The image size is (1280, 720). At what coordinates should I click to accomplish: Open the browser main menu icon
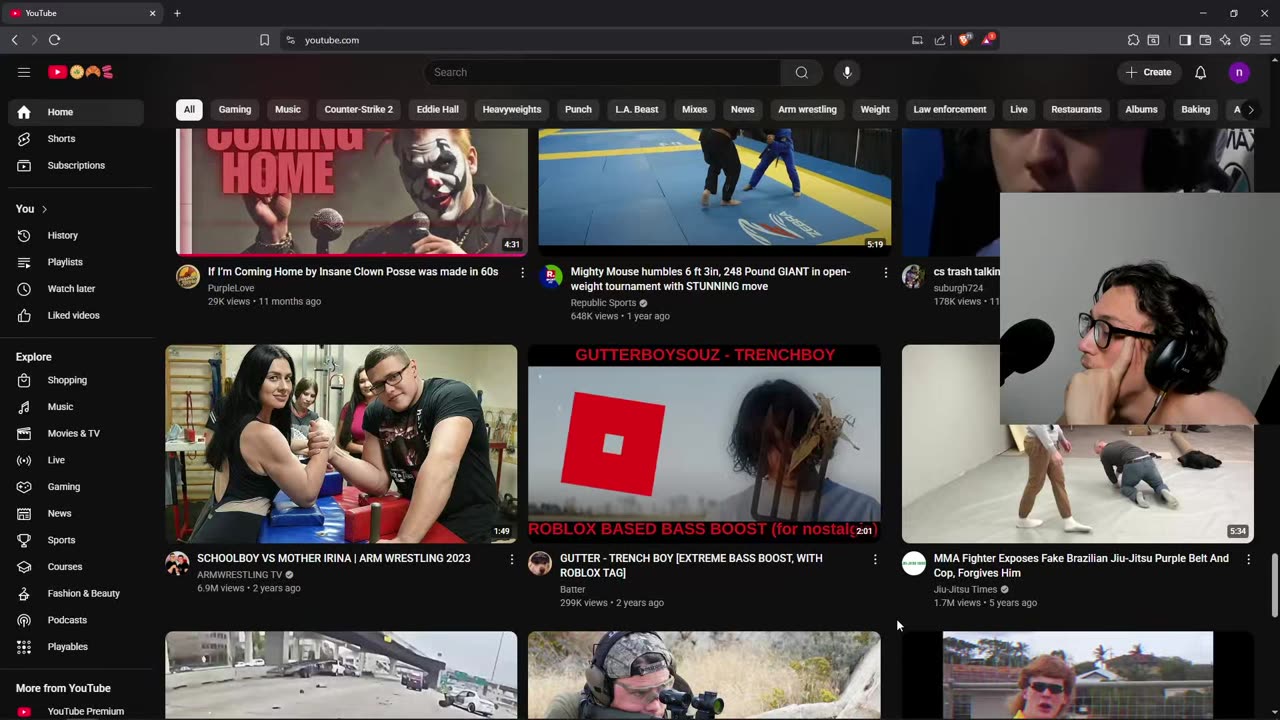click(x=1265, y=40)
